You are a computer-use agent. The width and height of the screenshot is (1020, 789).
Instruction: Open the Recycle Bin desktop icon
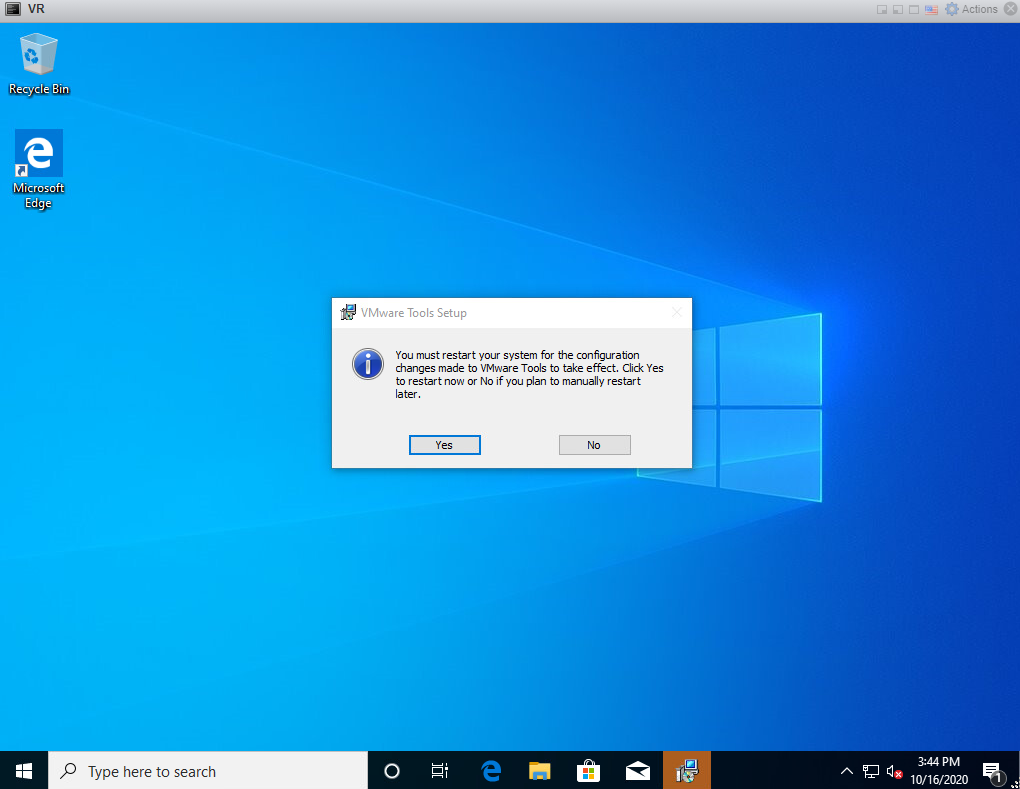coord(38,64)
